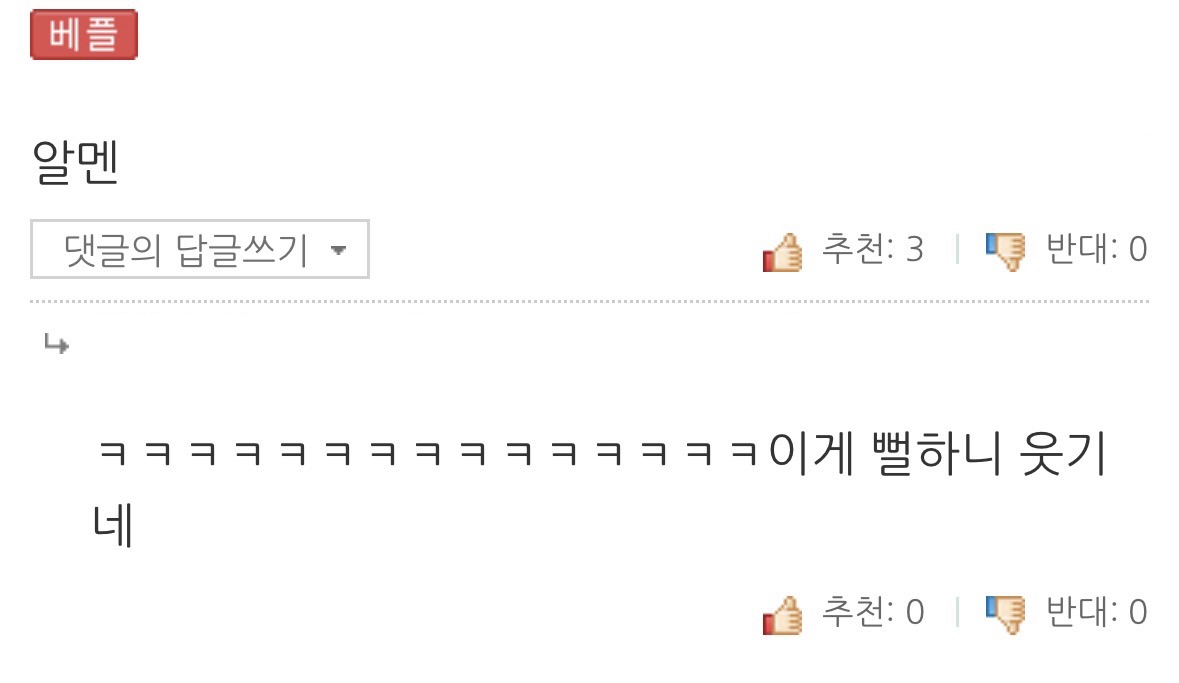Click the dotted divider below the 알멘 comment

(590, 301)
